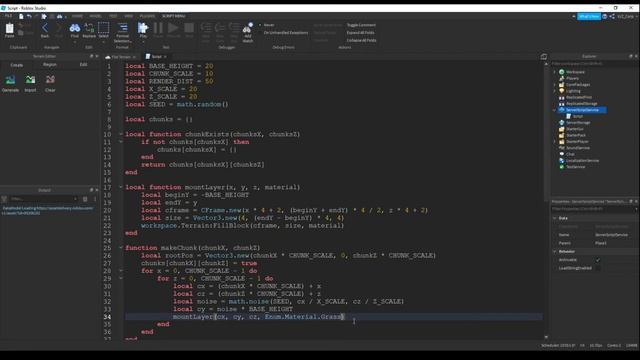
Task: Close the Explorer panel
Action: pyautogui.click(x=636, y=56)
